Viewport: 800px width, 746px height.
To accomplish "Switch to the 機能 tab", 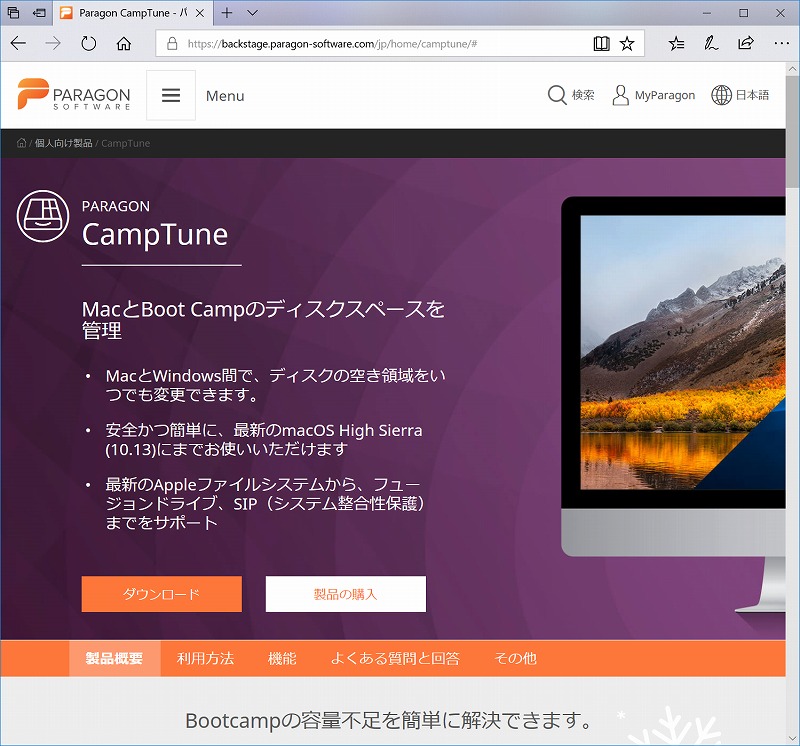I will coord(282,658).
